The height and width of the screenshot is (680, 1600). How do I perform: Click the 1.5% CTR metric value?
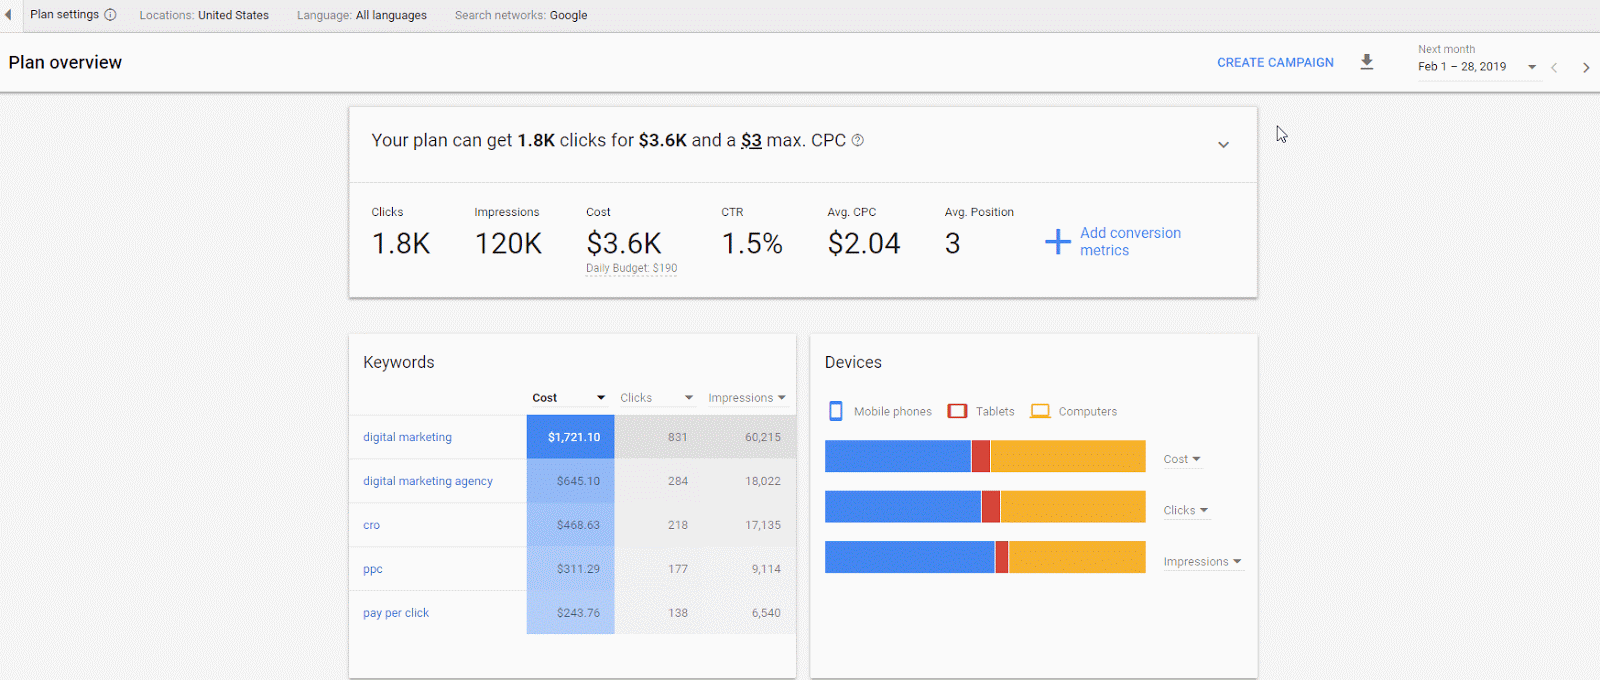(752, 243)
